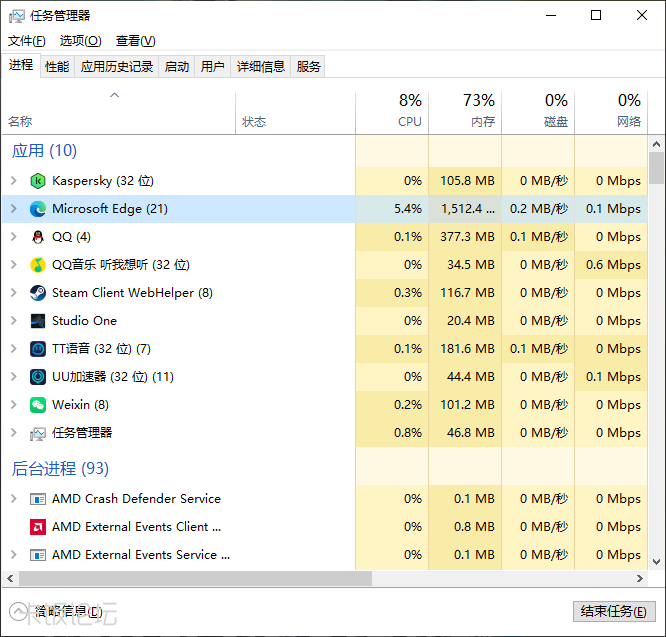Screen dimensions: 666x637
Task: Sort processes by 内存 column
Action: pos(465,113)
